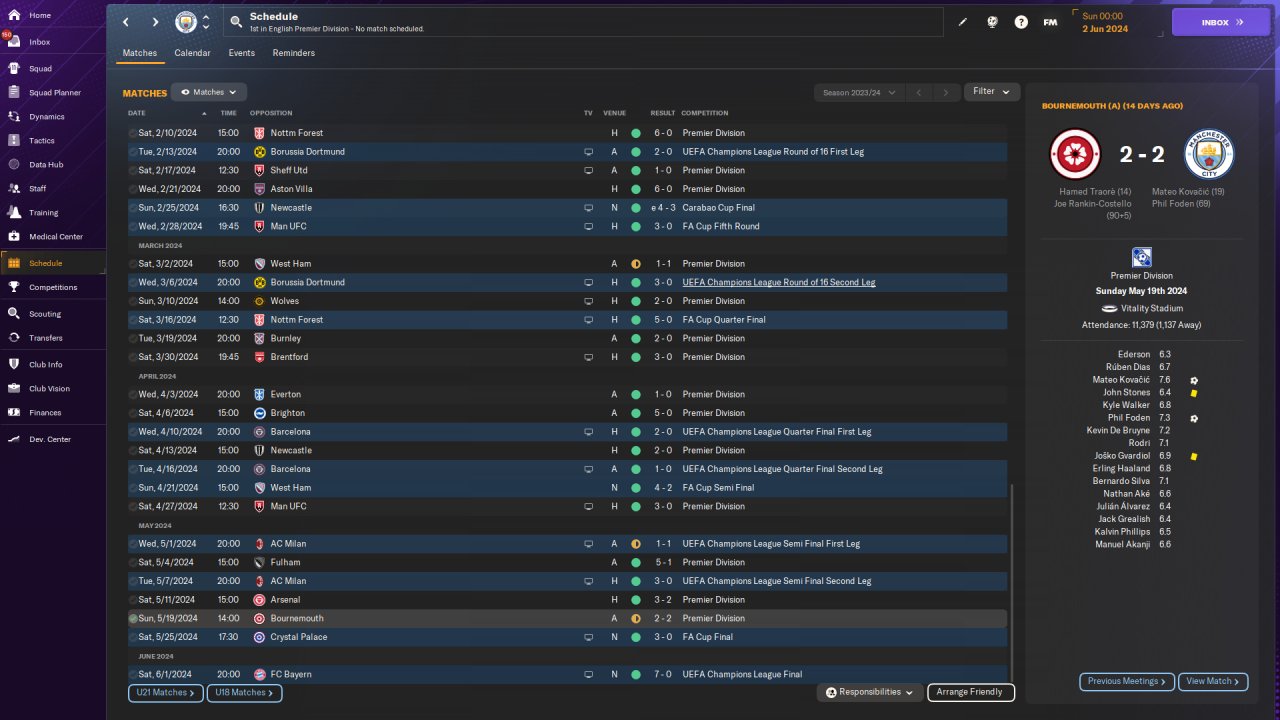Open the Tactics board icon
This screenshot has width=1280, height=720.
[14, 141]
